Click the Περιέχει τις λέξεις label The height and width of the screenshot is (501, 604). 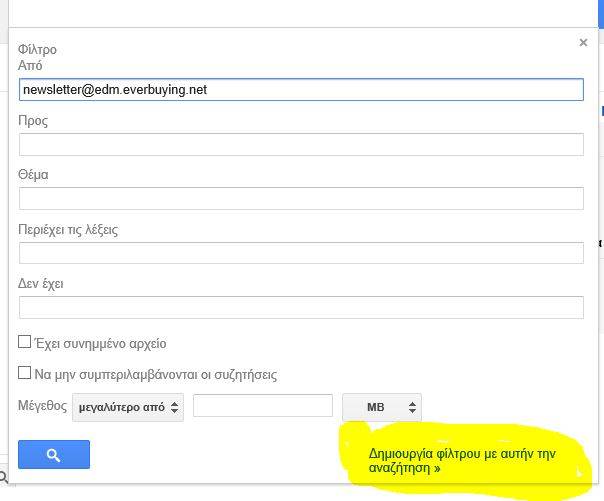click(68, 229)
